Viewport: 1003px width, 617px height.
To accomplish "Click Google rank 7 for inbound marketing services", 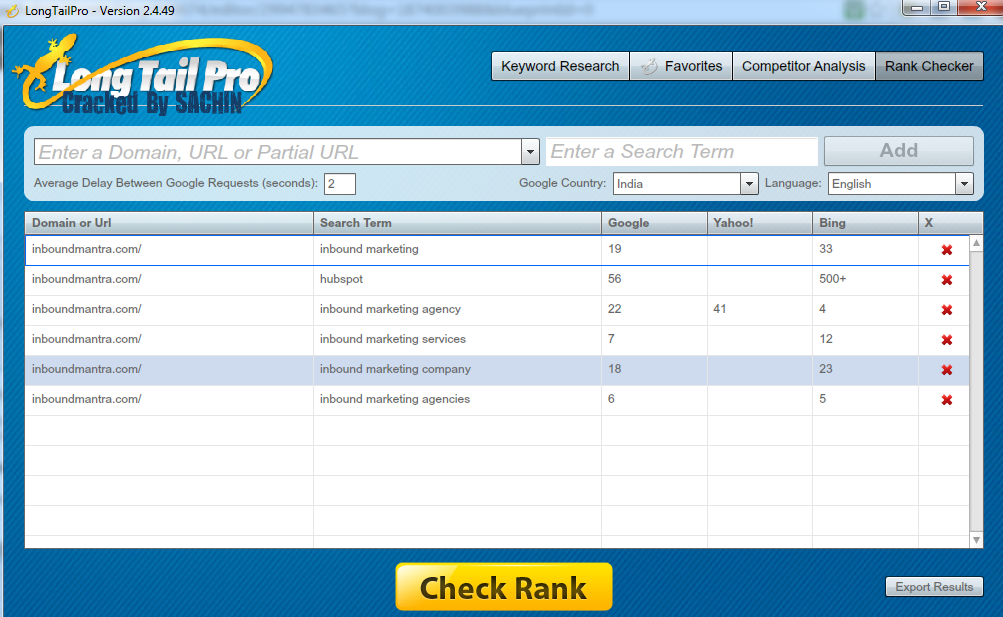I will click(612, 340).
